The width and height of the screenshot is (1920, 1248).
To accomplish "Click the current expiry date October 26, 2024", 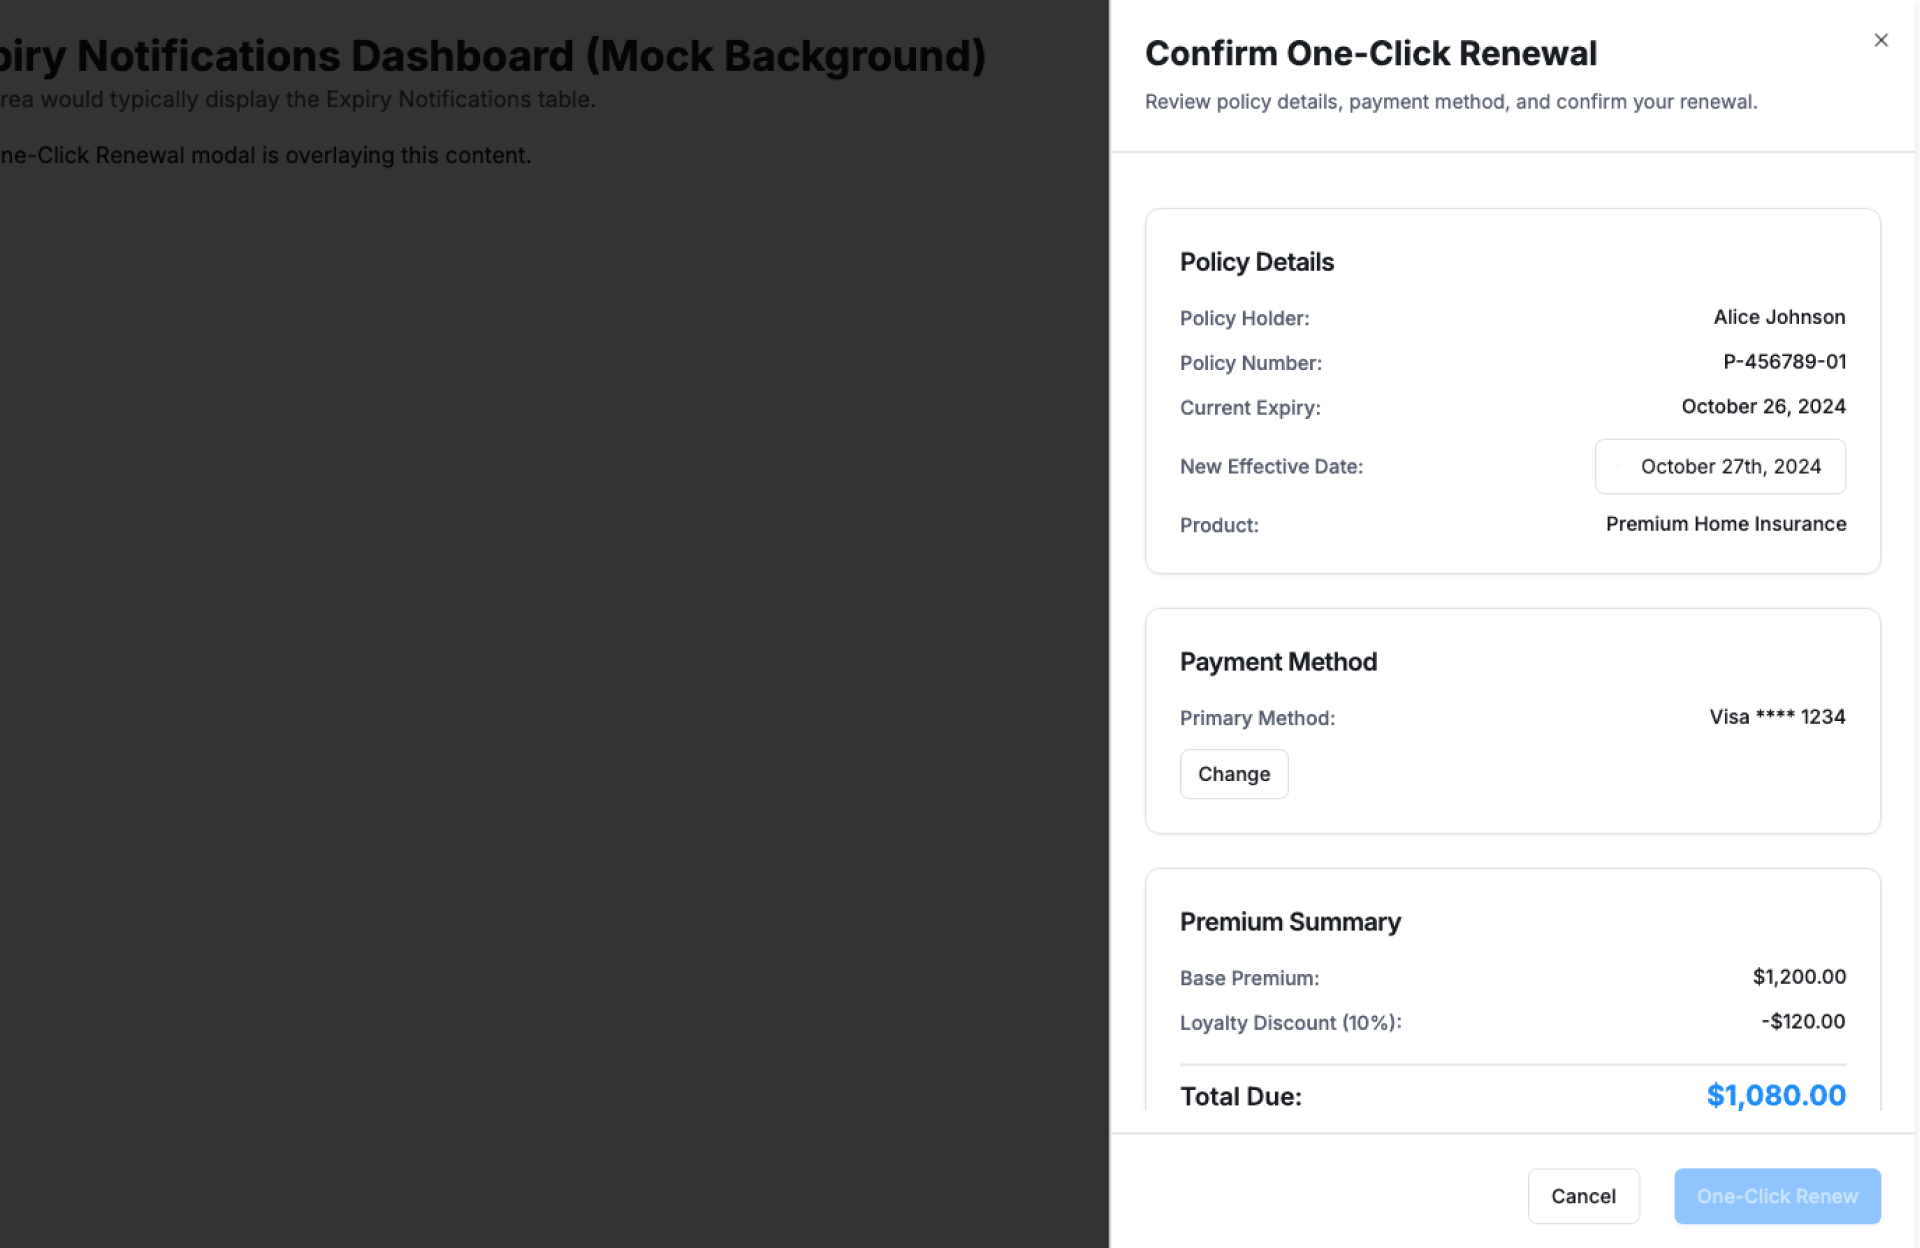I will (x=1762, y=407).
